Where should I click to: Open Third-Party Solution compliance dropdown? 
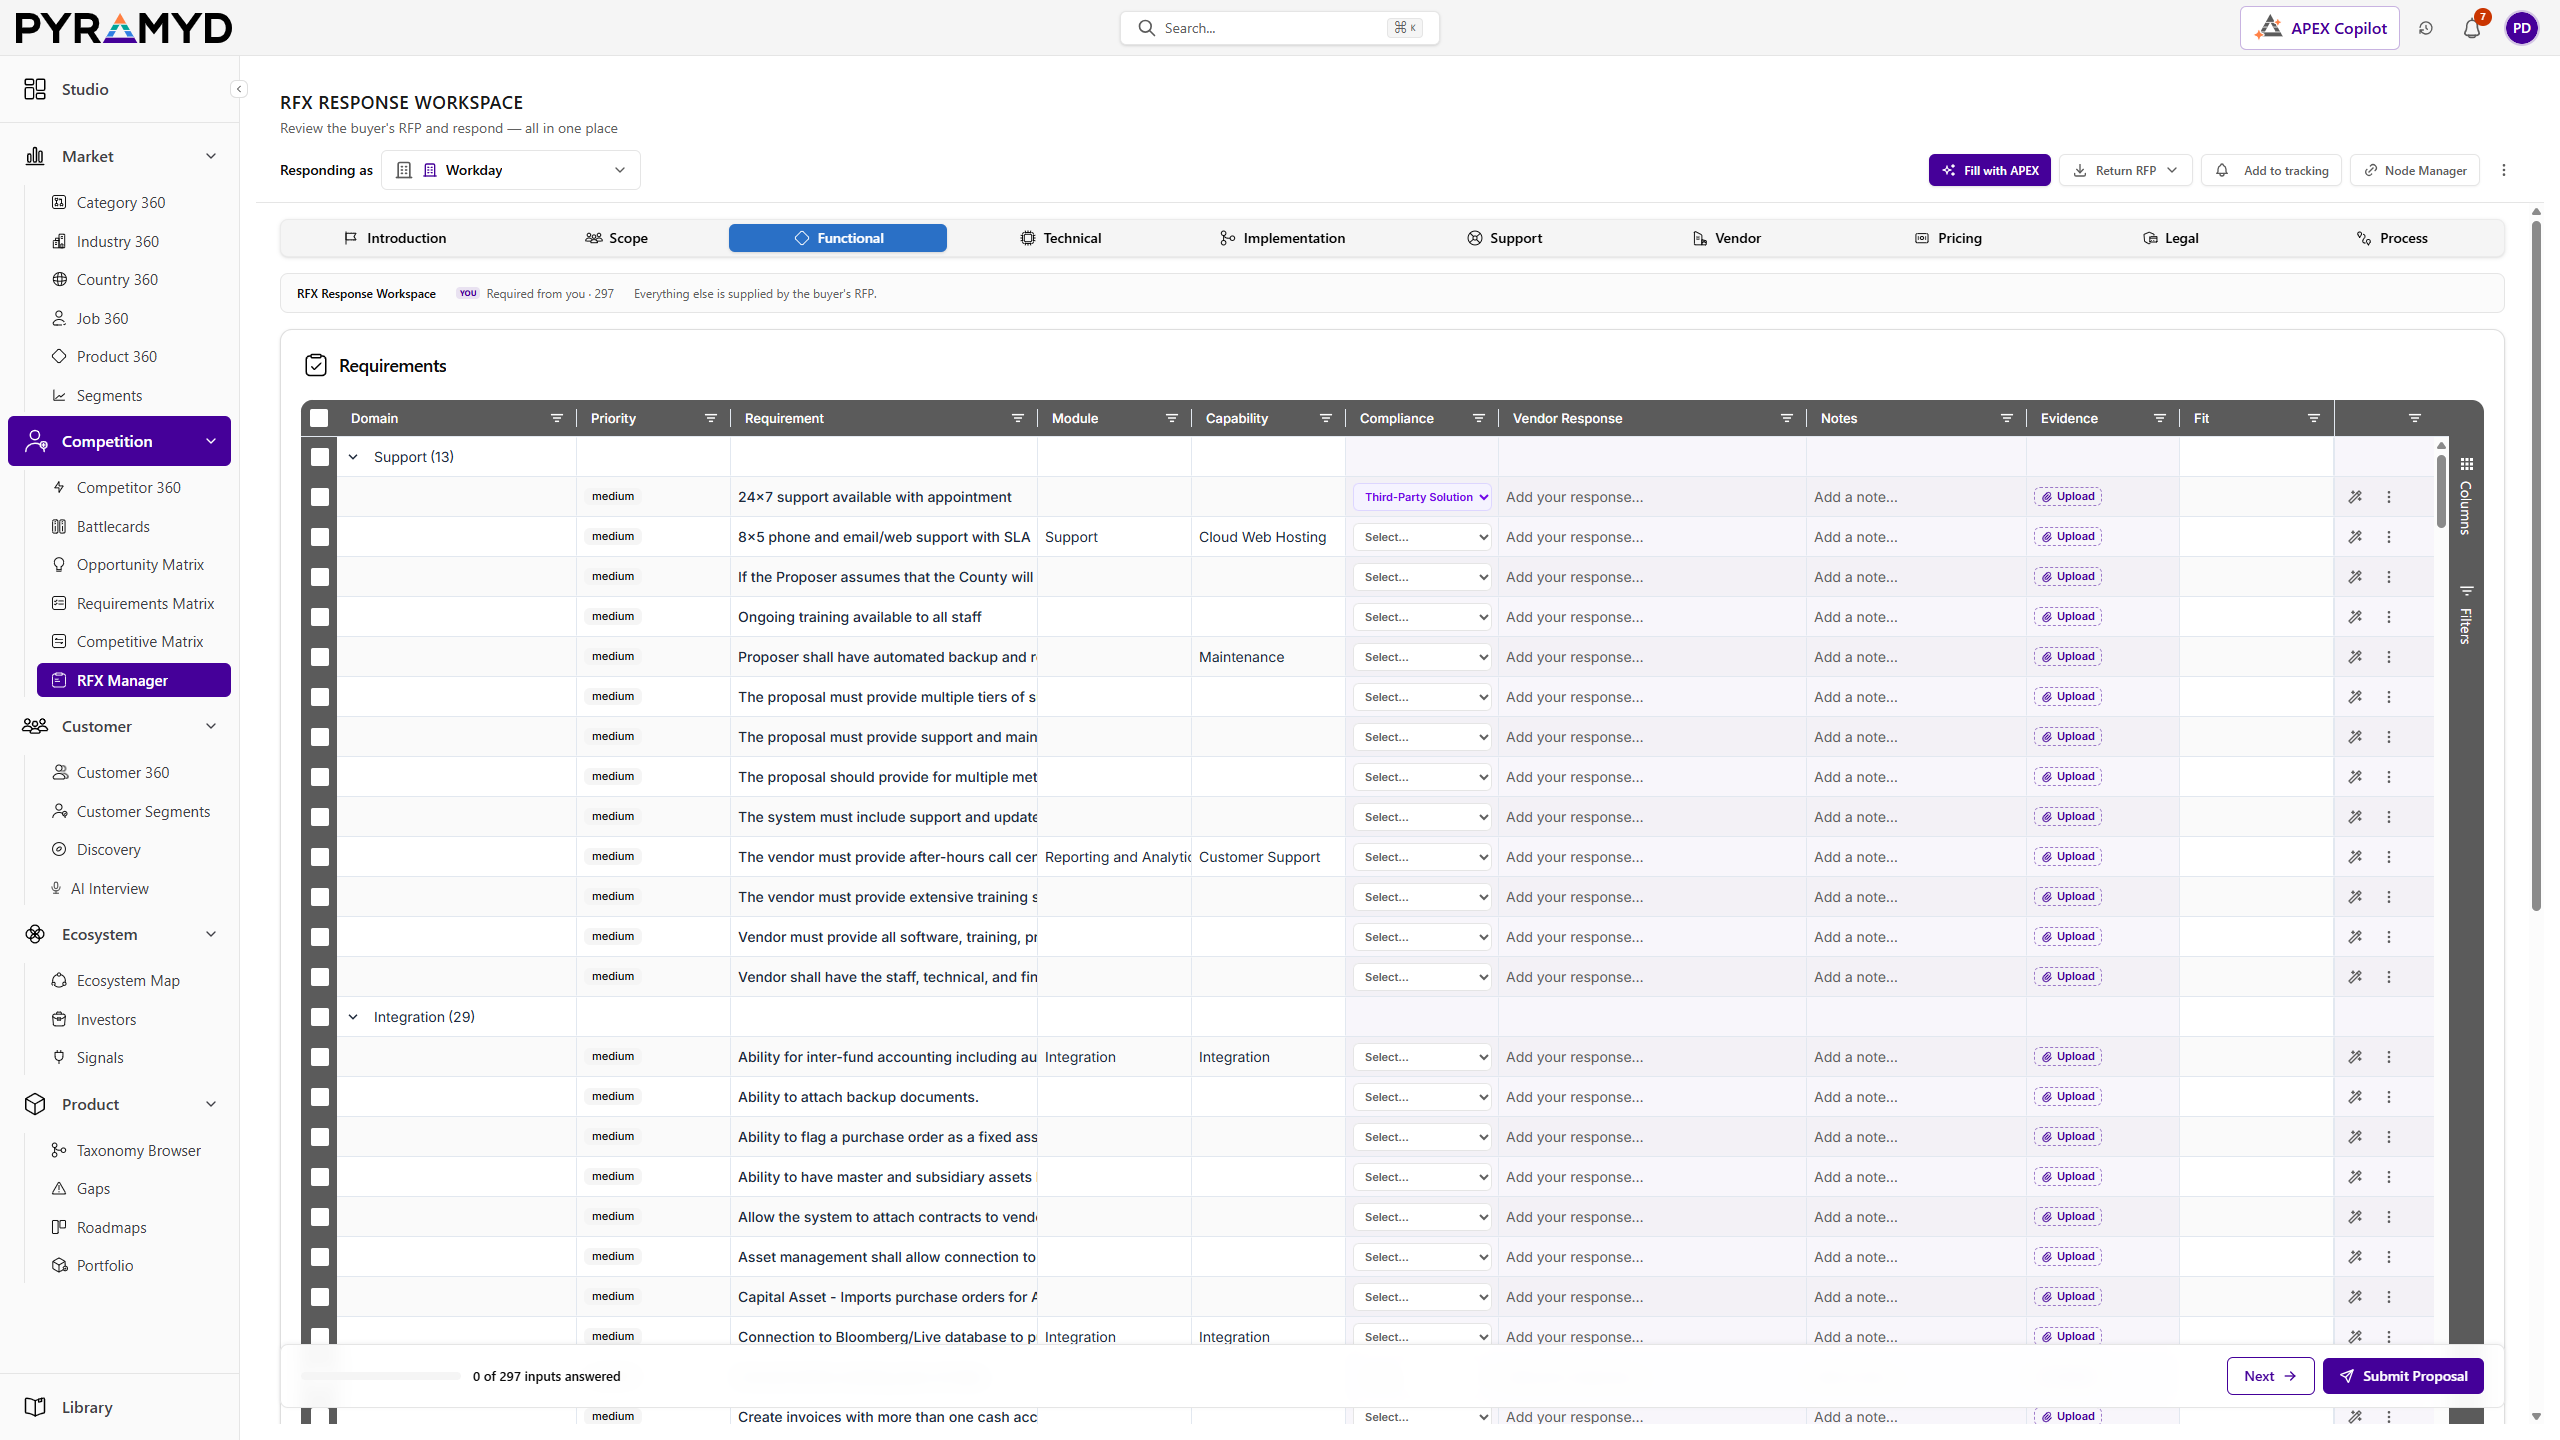pos(1422,497)
